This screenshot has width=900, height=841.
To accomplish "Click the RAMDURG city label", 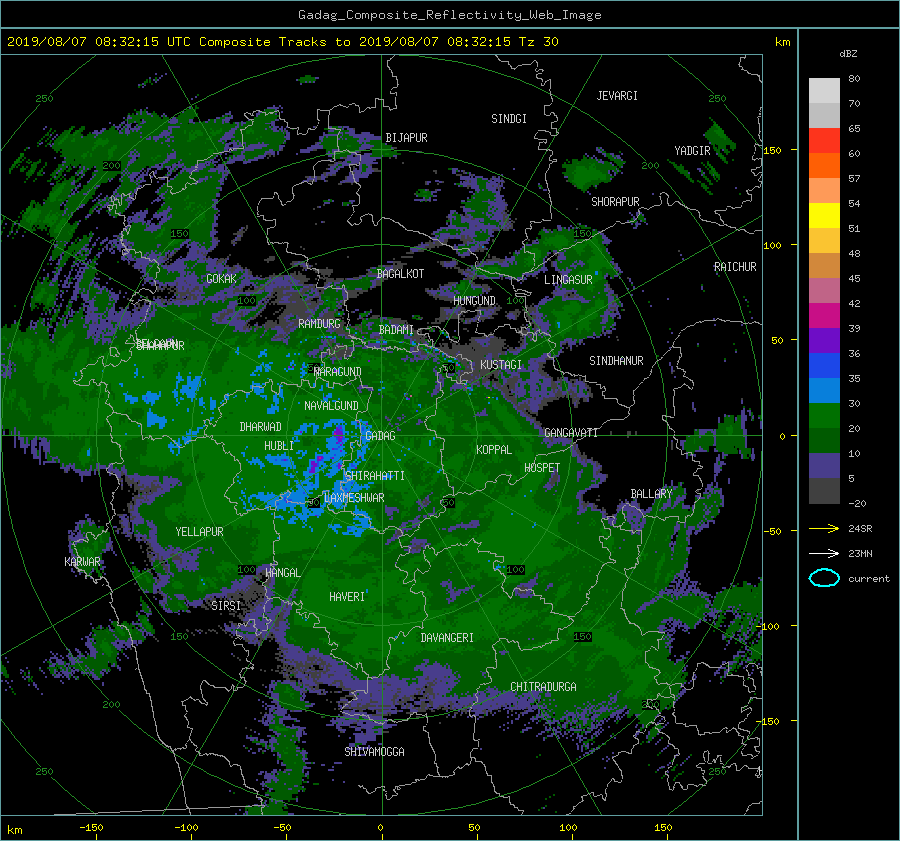I will (319, 324).
